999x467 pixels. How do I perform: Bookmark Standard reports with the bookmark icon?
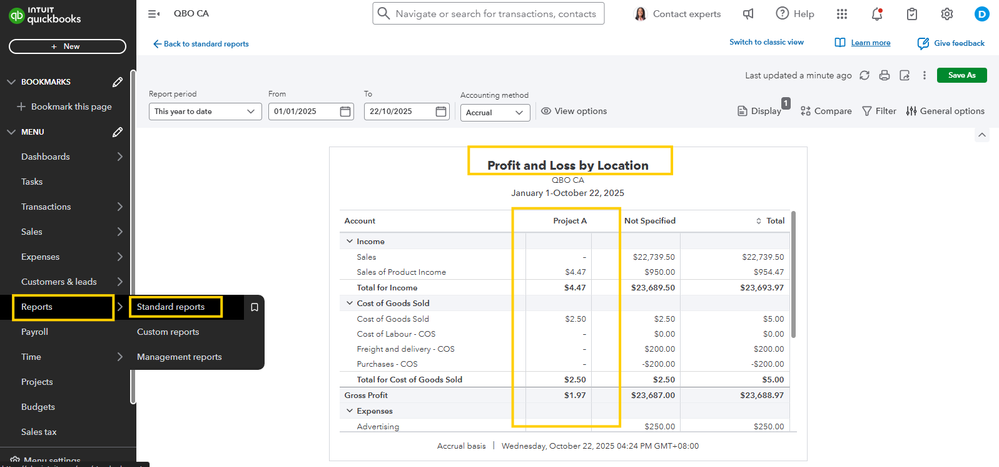click(x=254, y=307)
